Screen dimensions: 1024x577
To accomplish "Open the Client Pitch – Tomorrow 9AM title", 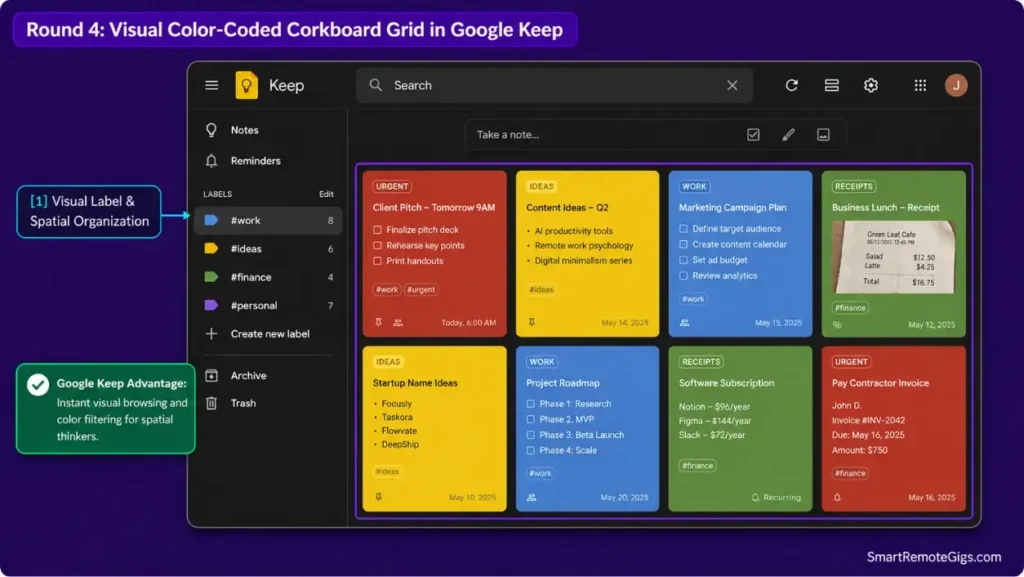I will tap(434, 208).
